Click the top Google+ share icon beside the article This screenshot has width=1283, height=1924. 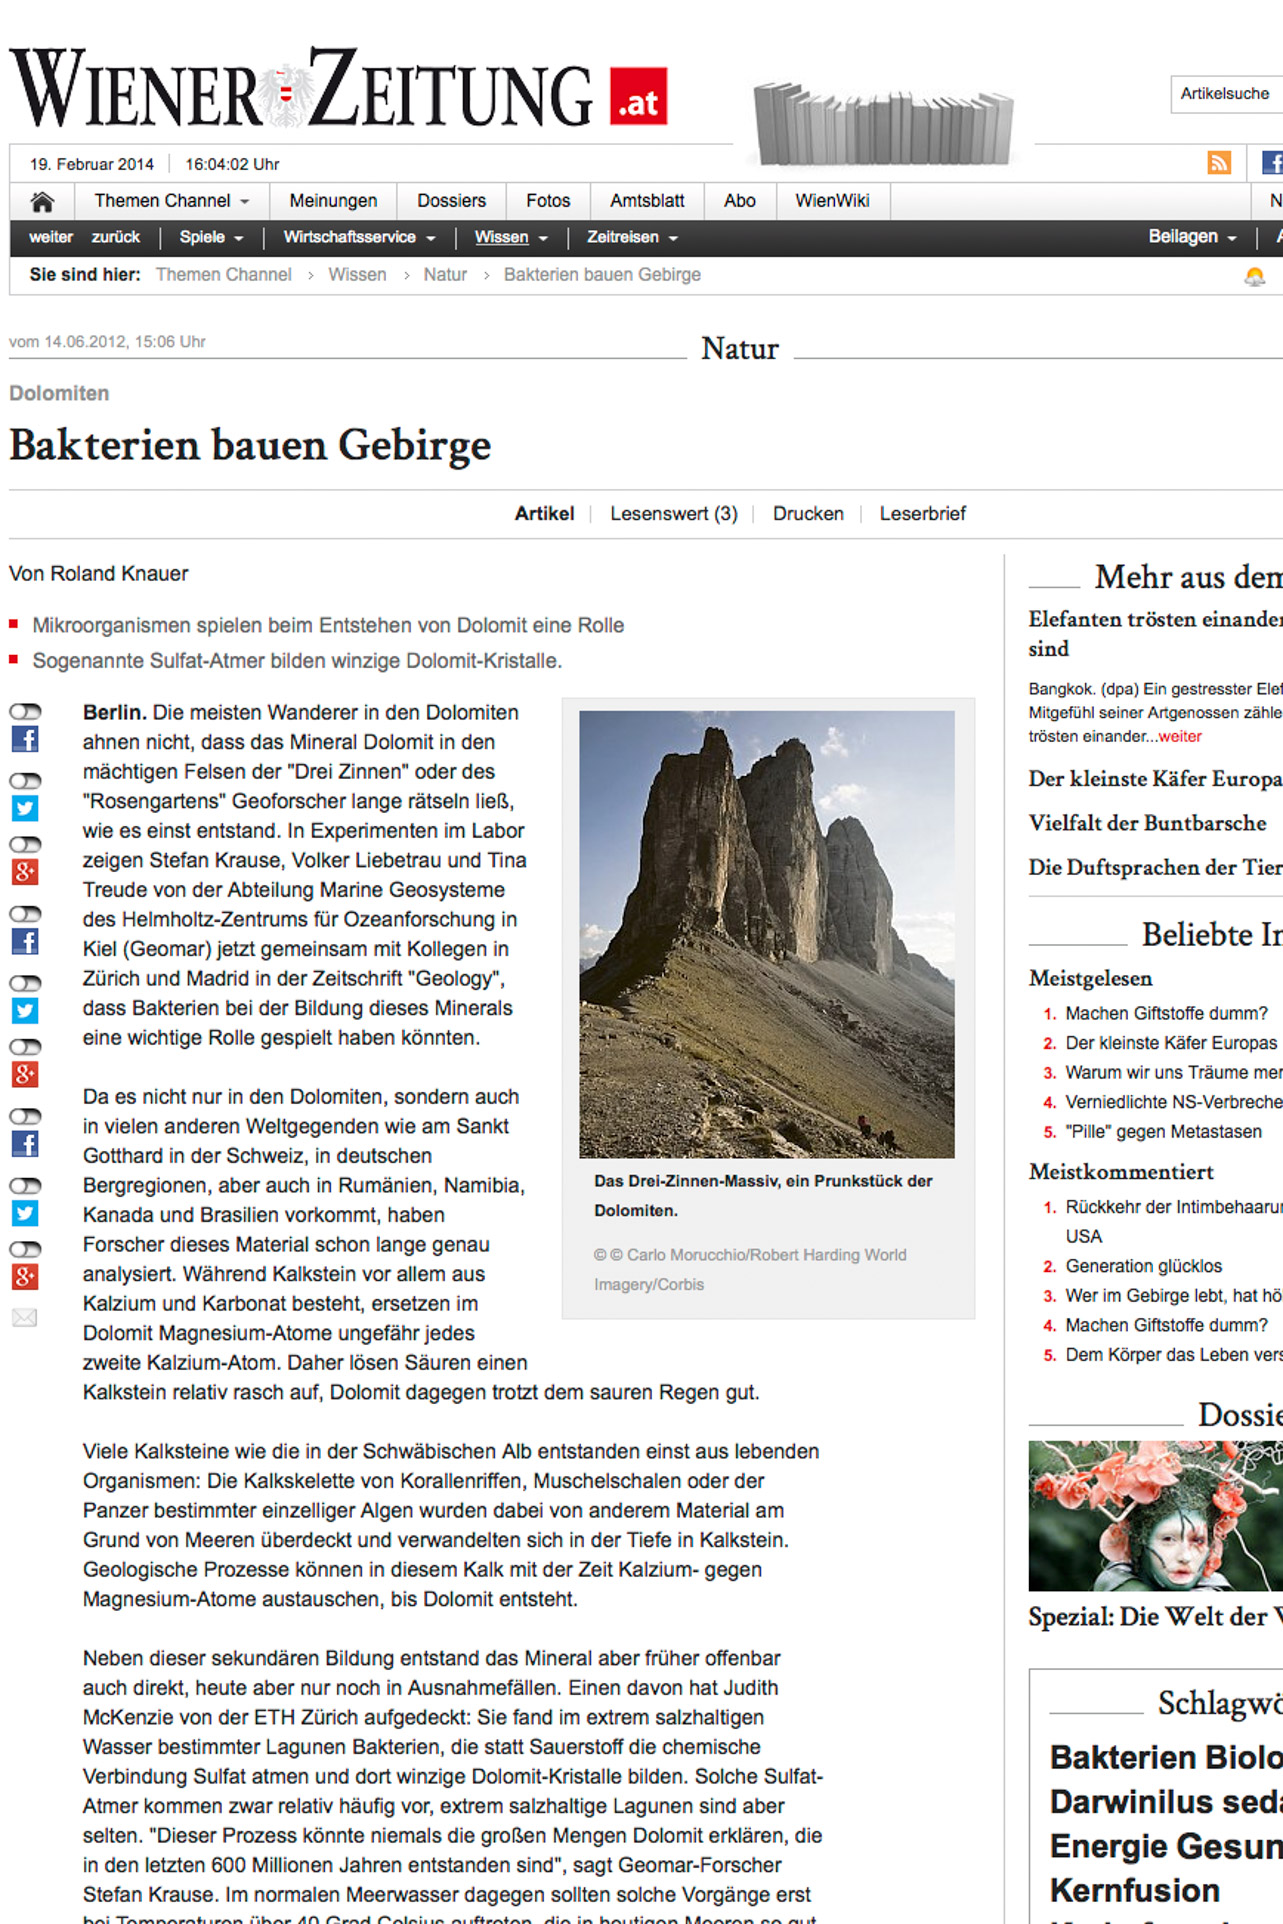(25, 872)
